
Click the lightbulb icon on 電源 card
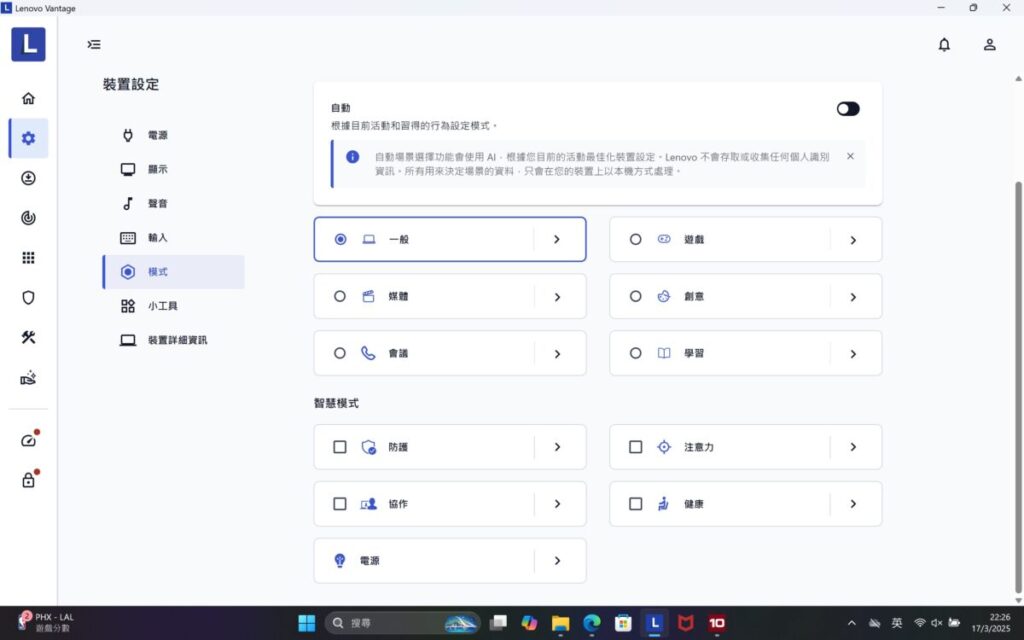tap(340, 560)
